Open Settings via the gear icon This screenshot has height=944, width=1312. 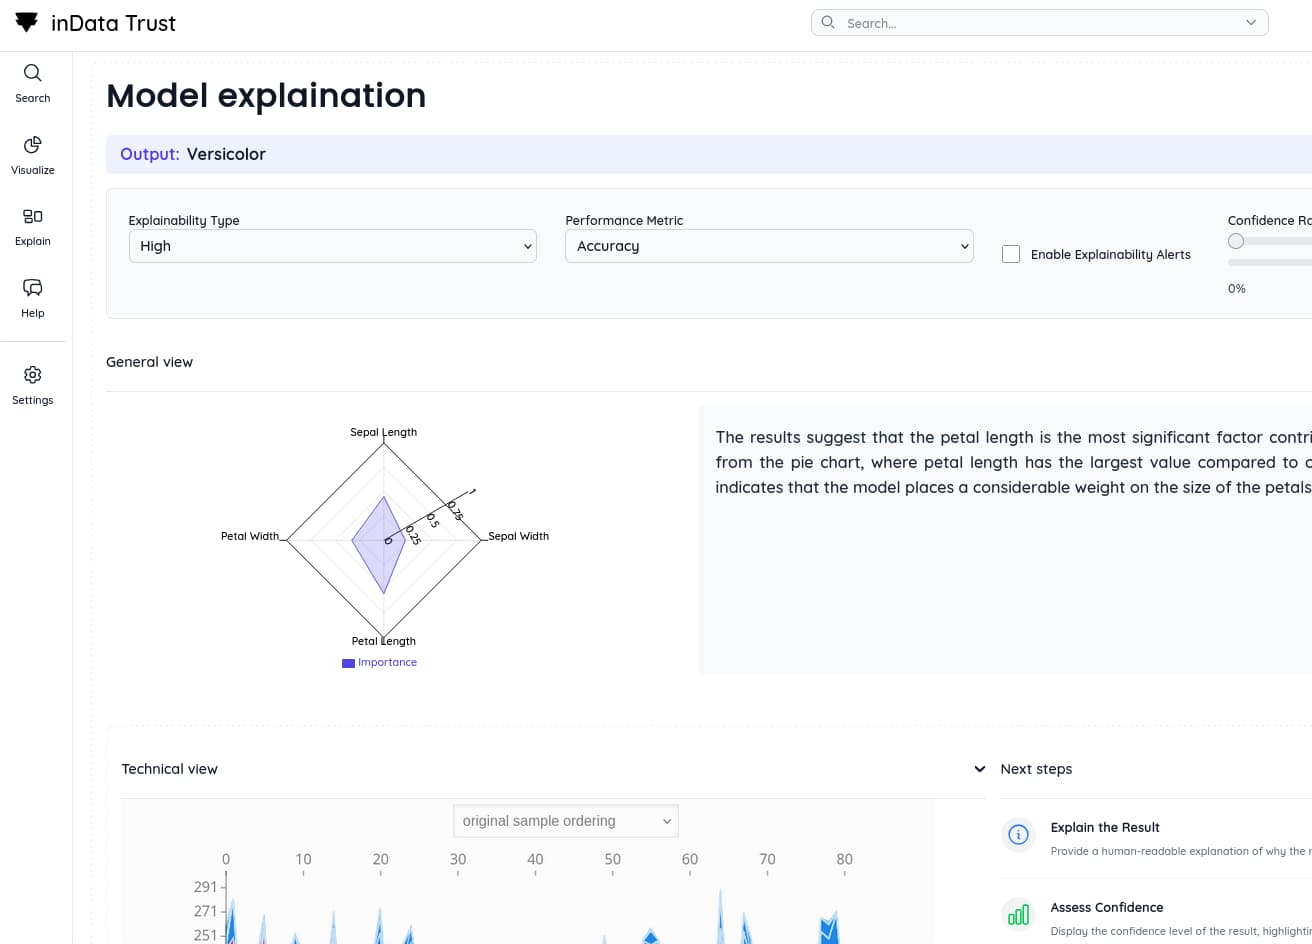pos(32,383)
